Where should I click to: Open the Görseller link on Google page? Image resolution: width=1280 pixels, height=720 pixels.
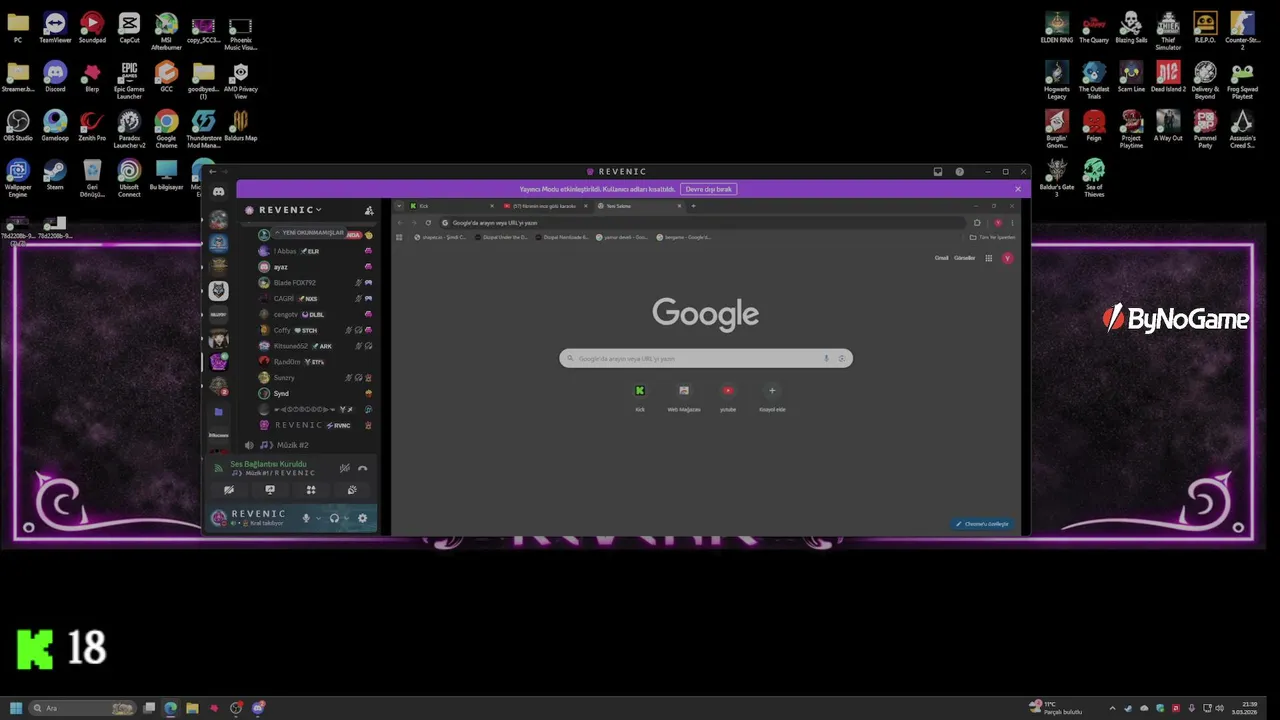(x=964, y=258)
